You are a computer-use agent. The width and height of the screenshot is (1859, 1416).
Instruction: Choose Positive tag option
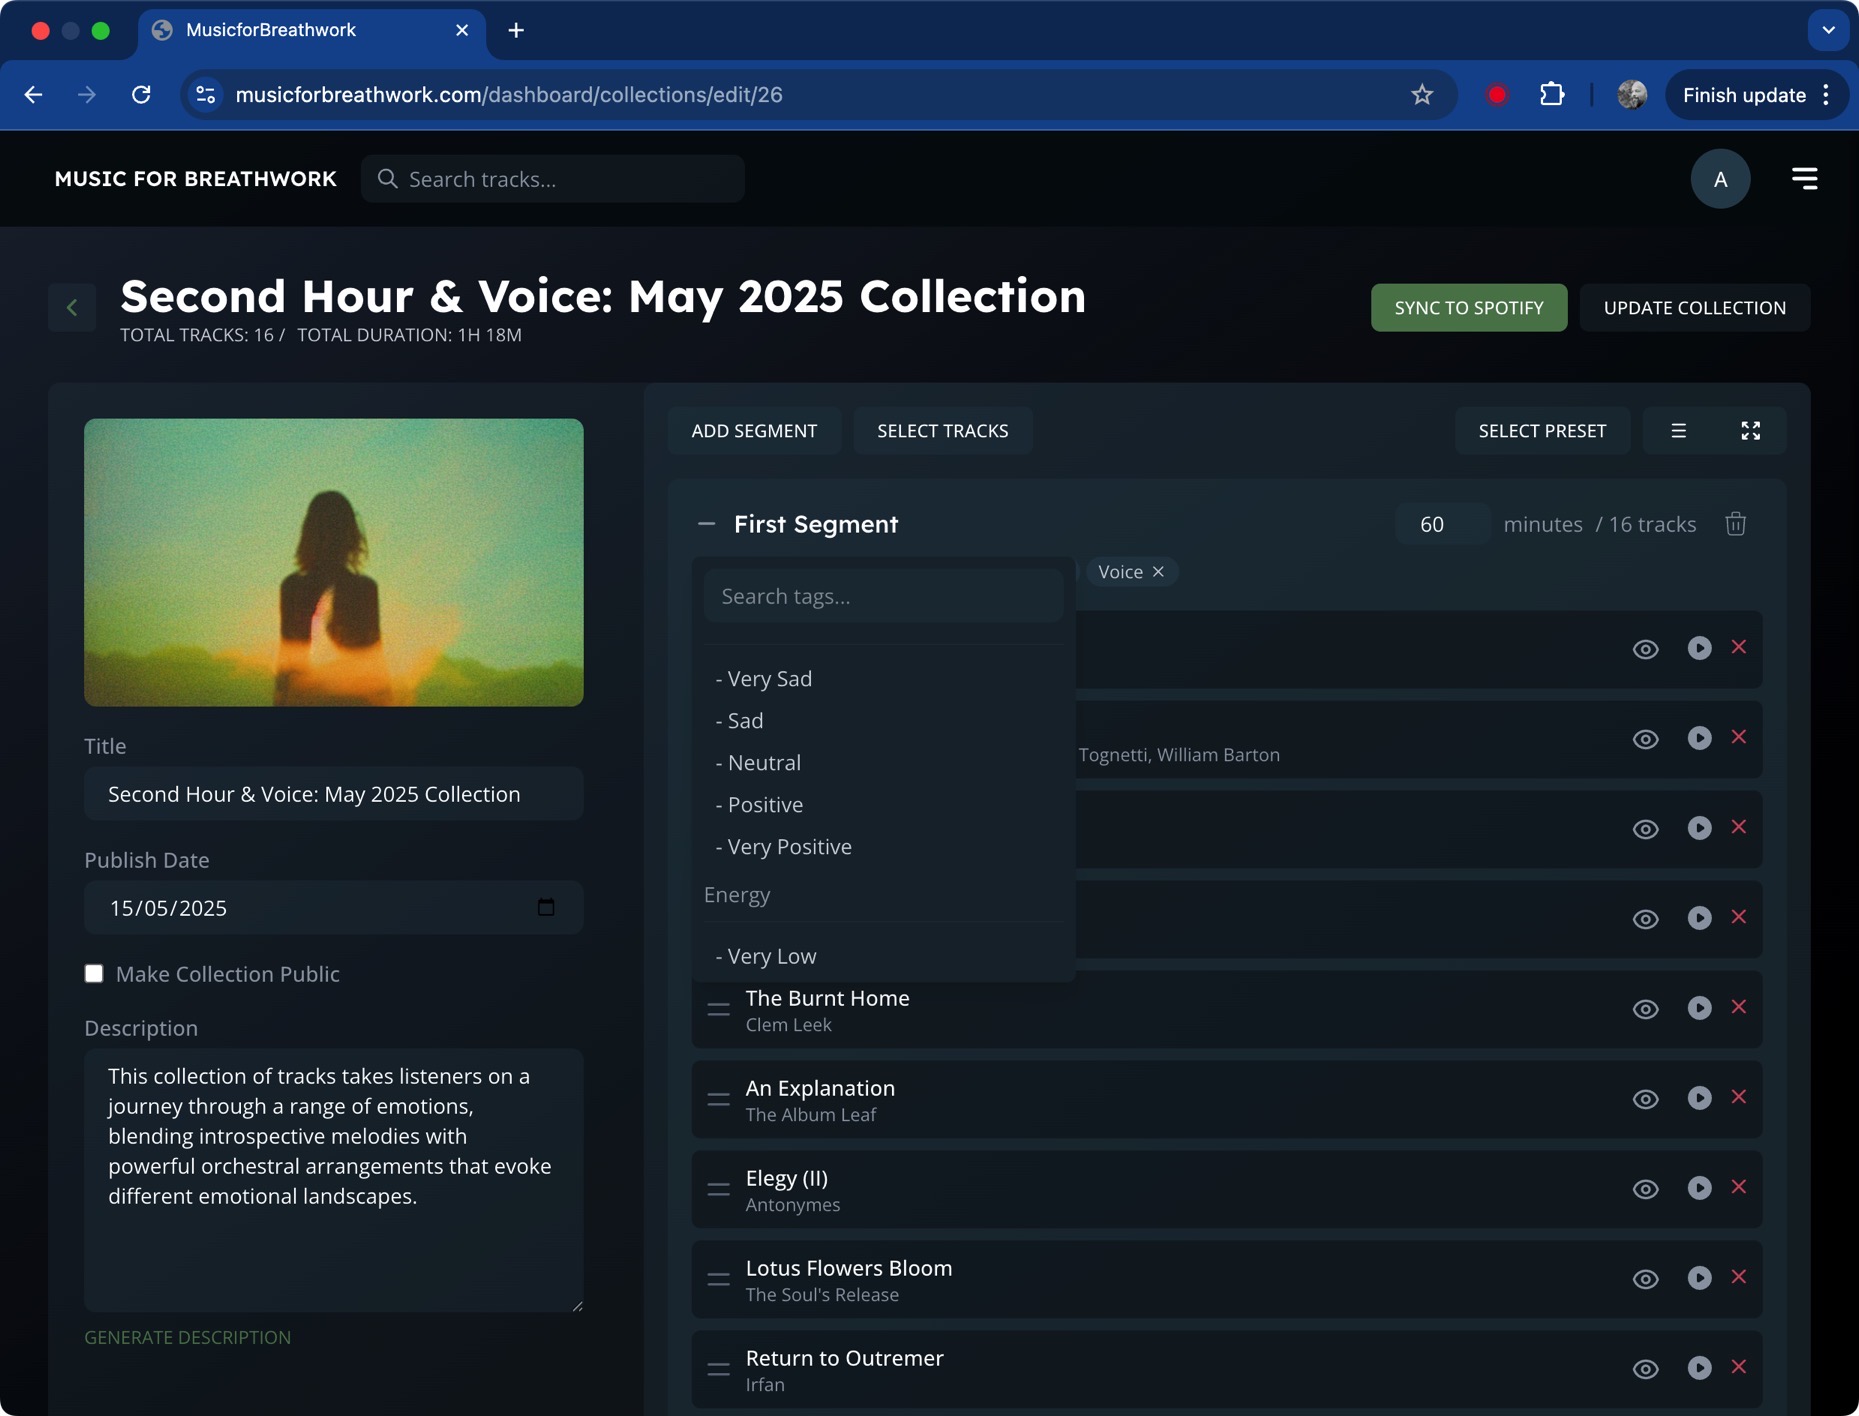pyautogui.click(x=759, y=804)
